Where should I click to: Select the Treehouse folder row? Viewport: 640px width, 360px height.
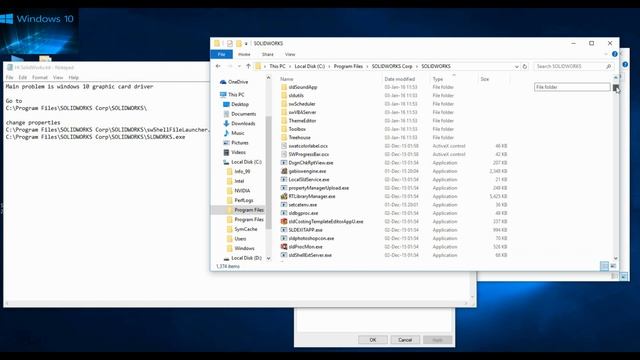coord(394,138)
